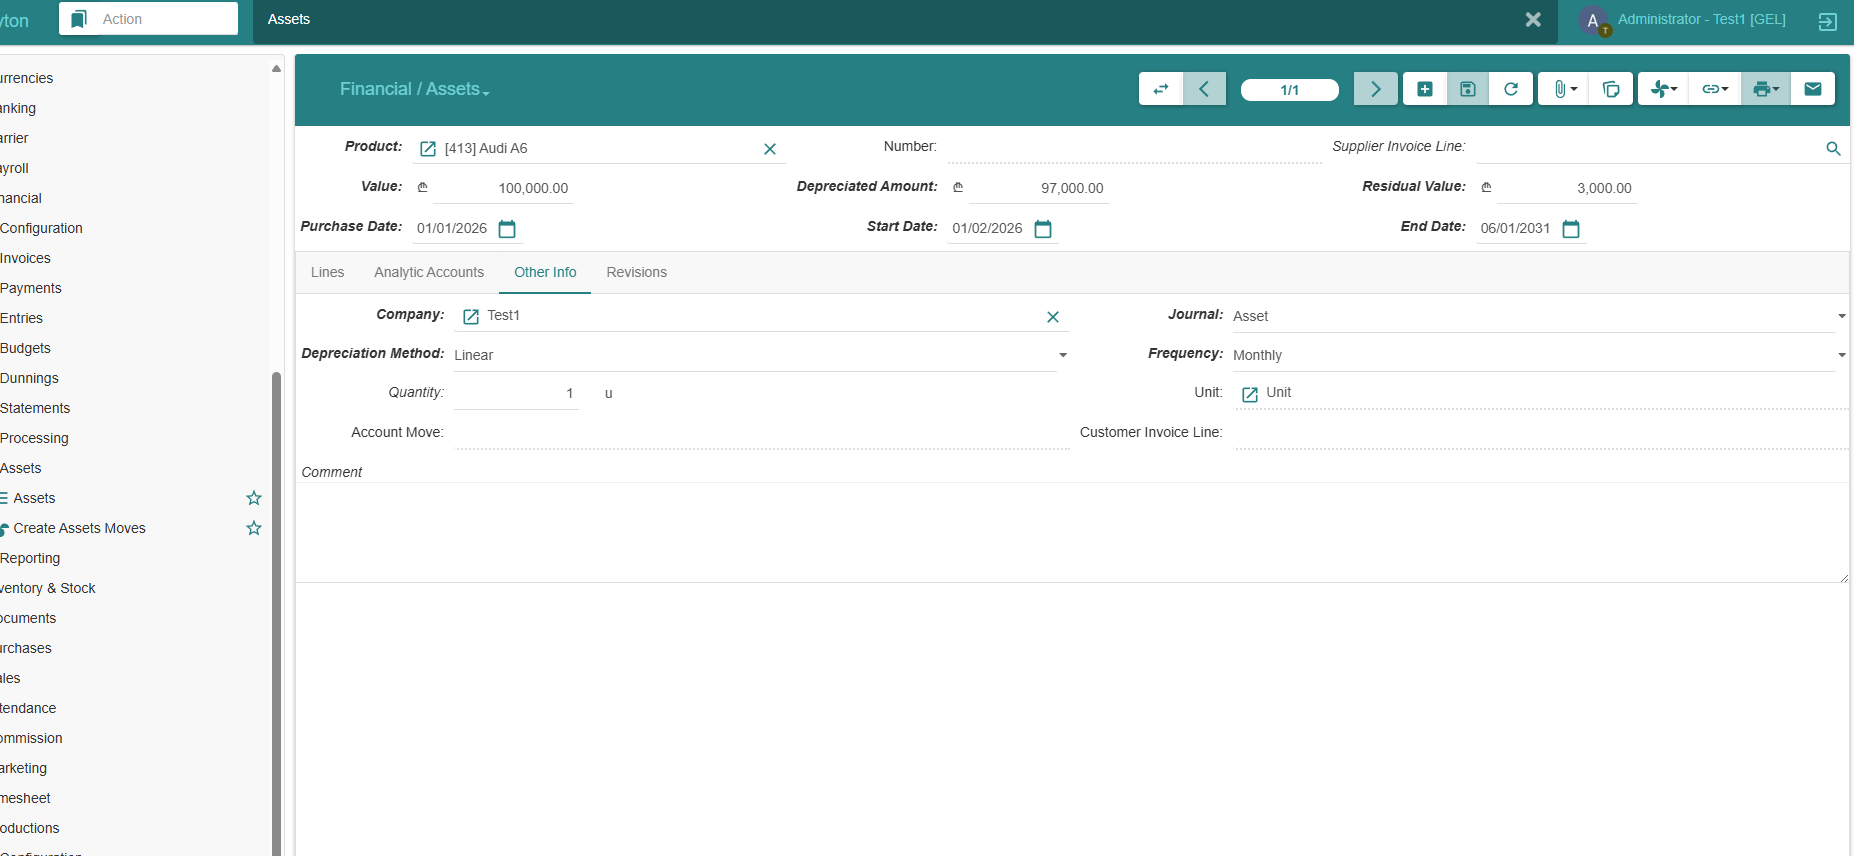
Task: Open calendar picker for Purchase Date
Action: click(507, 229)
